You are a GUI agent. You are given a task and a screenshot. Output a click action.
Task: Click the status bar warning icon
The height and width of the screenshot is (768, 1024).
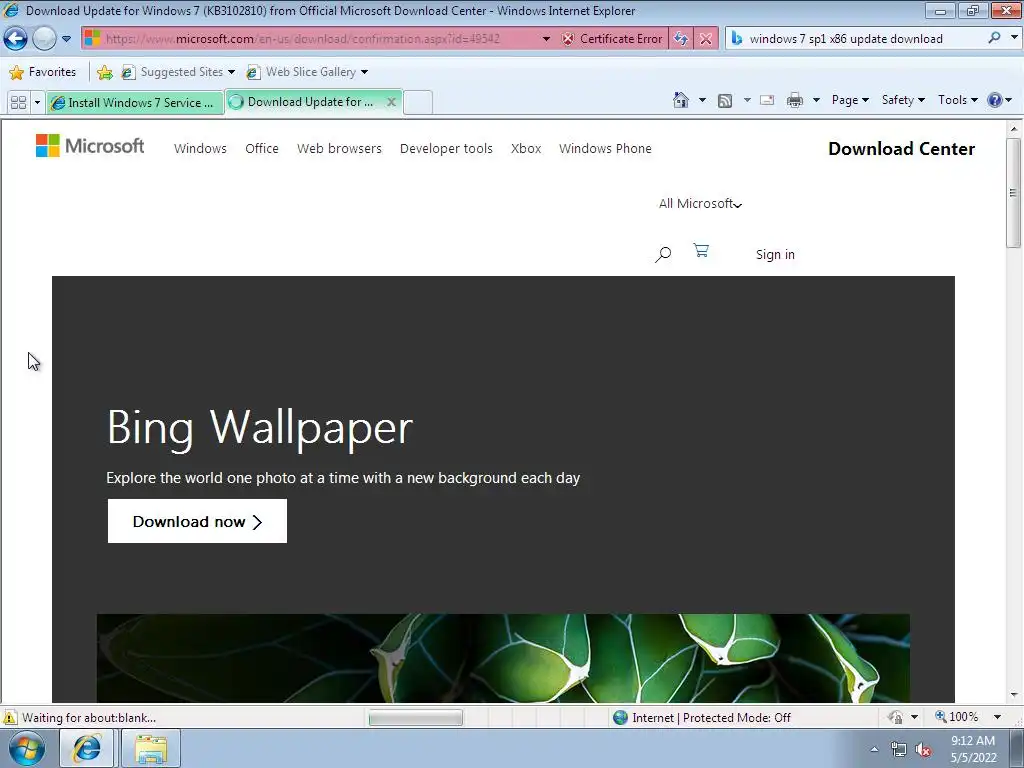click(x=10, y=718)
